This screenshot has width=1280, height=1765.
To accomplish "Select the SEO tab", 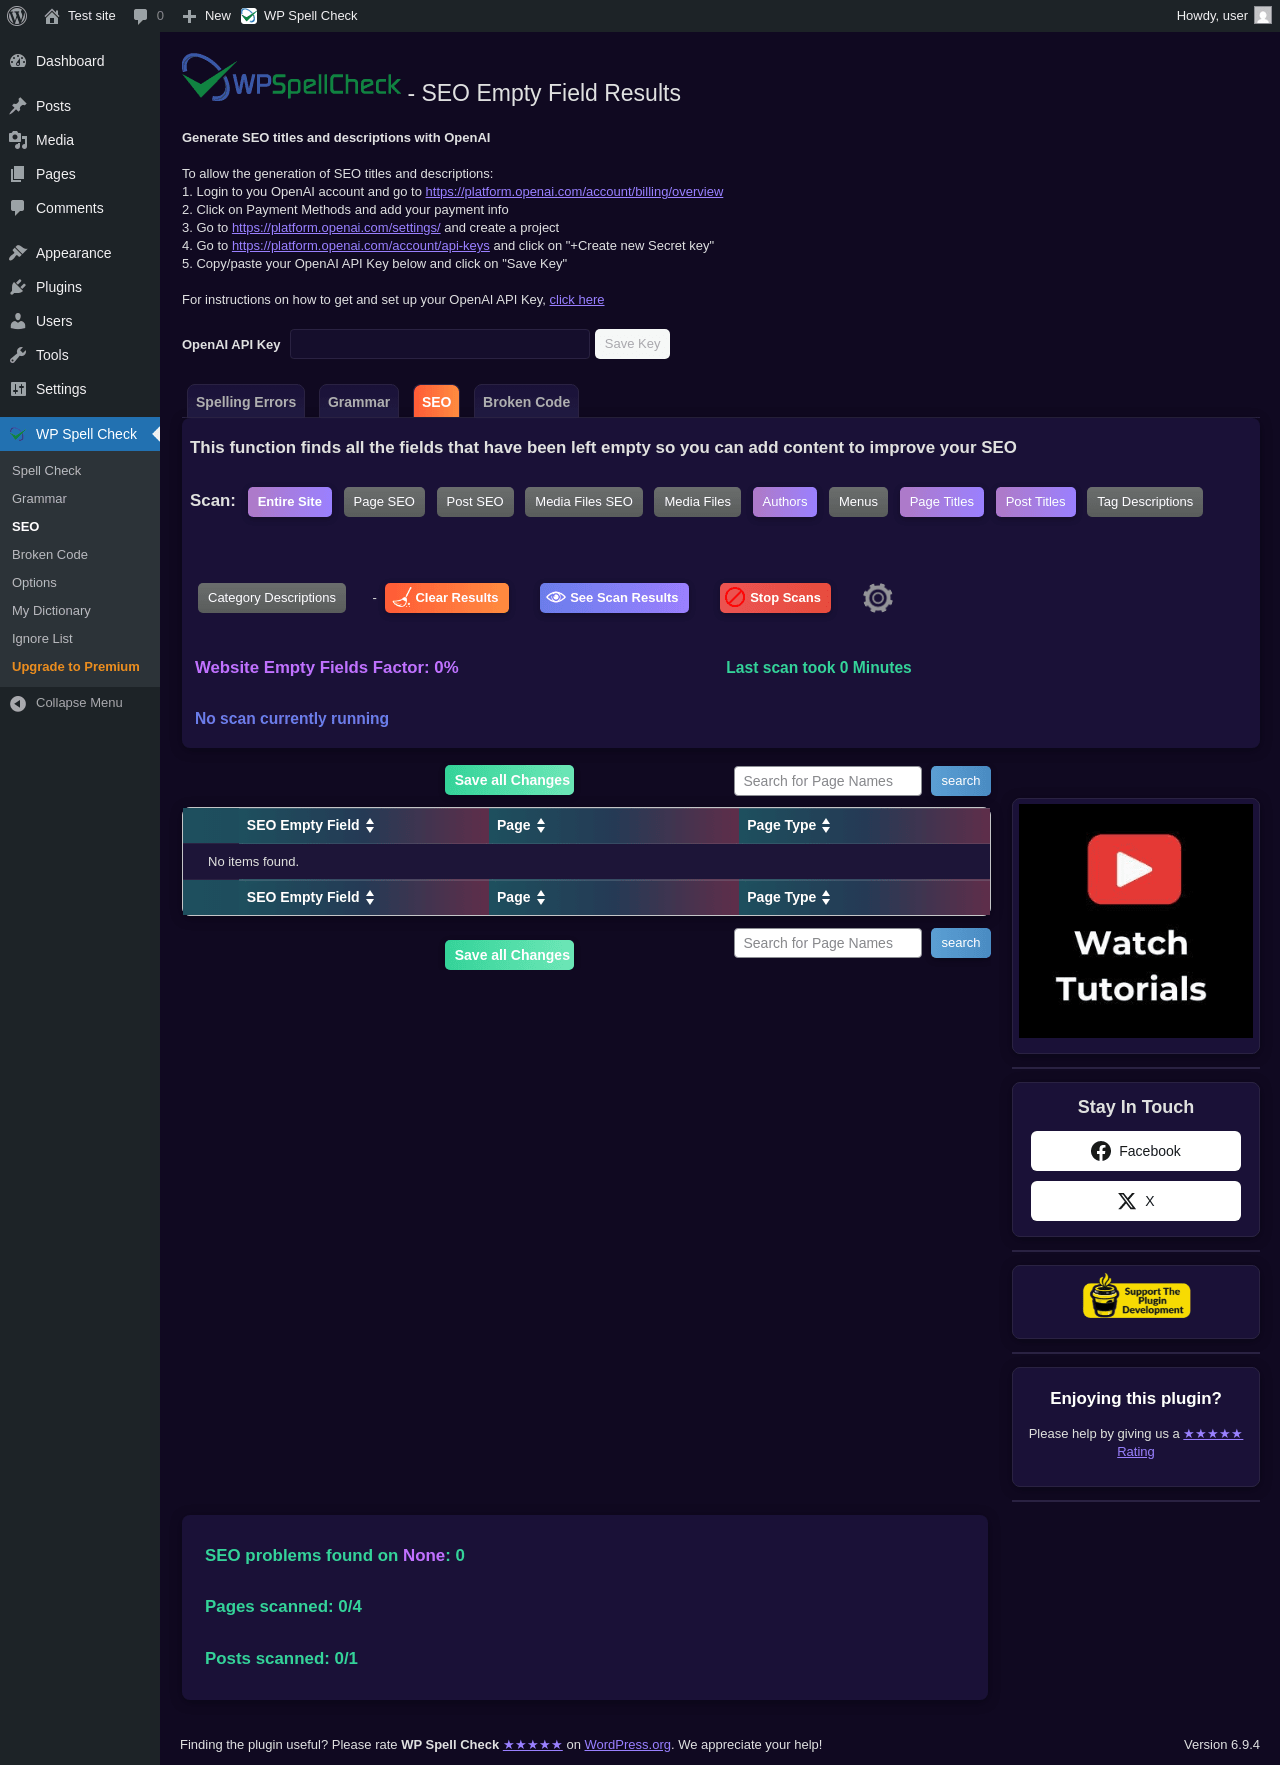I will 436,402.
